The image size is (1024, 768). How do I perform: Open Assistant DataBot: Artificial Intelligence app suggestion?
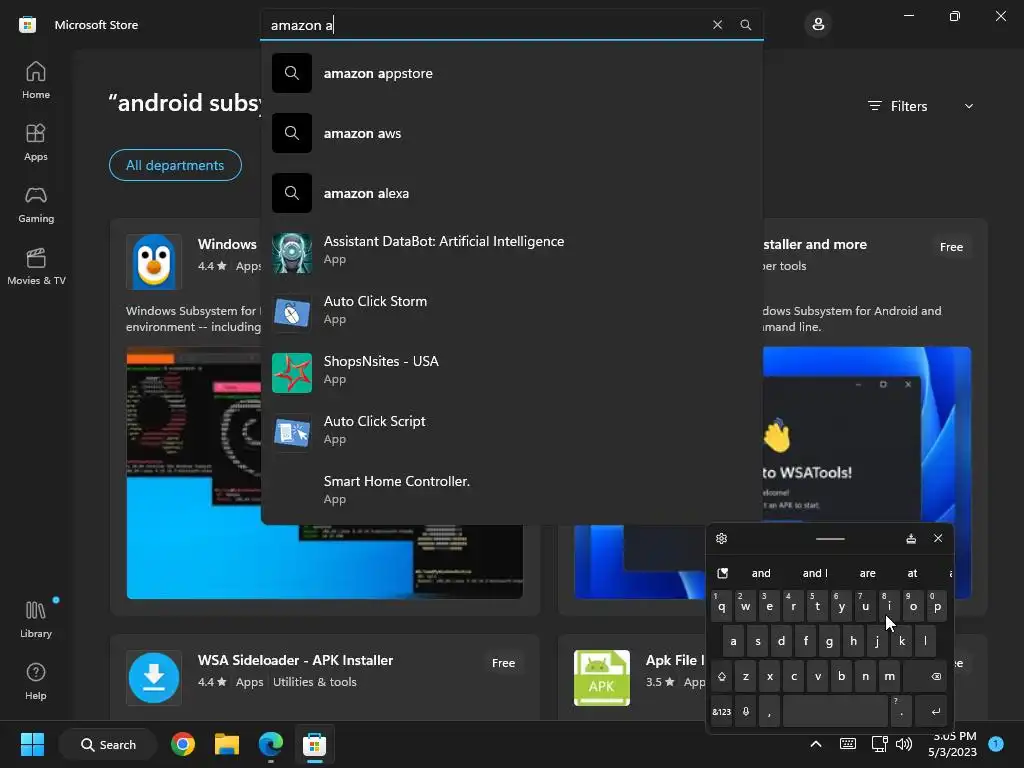[512, 251]
